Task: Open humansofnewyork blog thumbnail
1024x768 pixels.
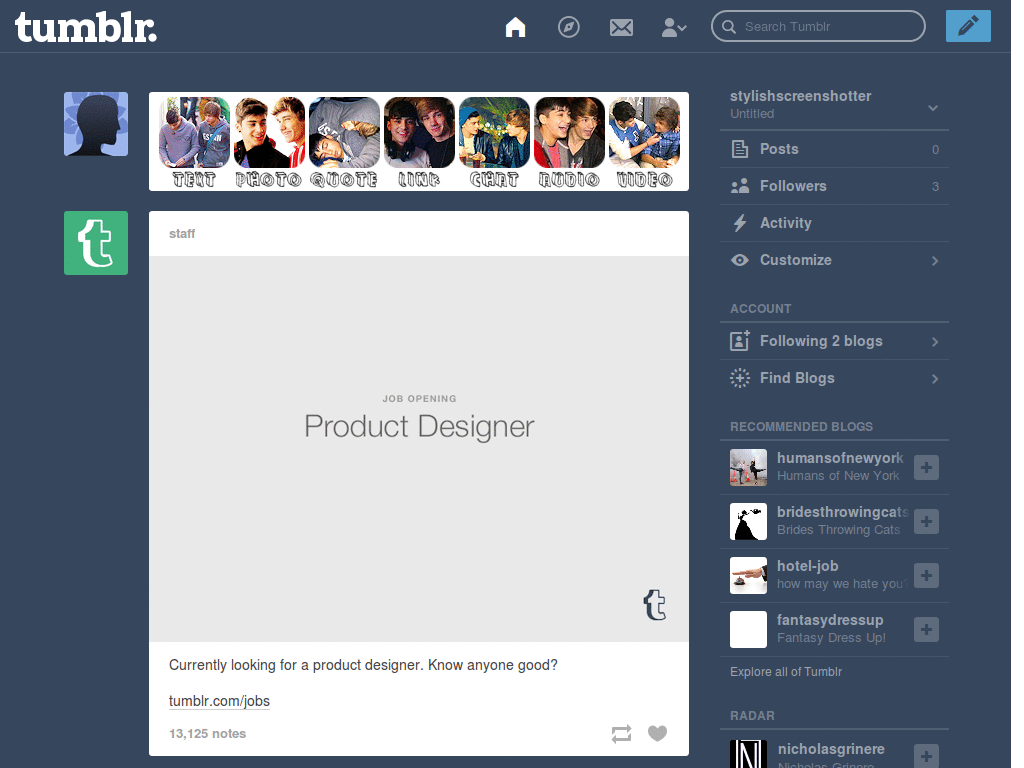Action: point(748,467)
